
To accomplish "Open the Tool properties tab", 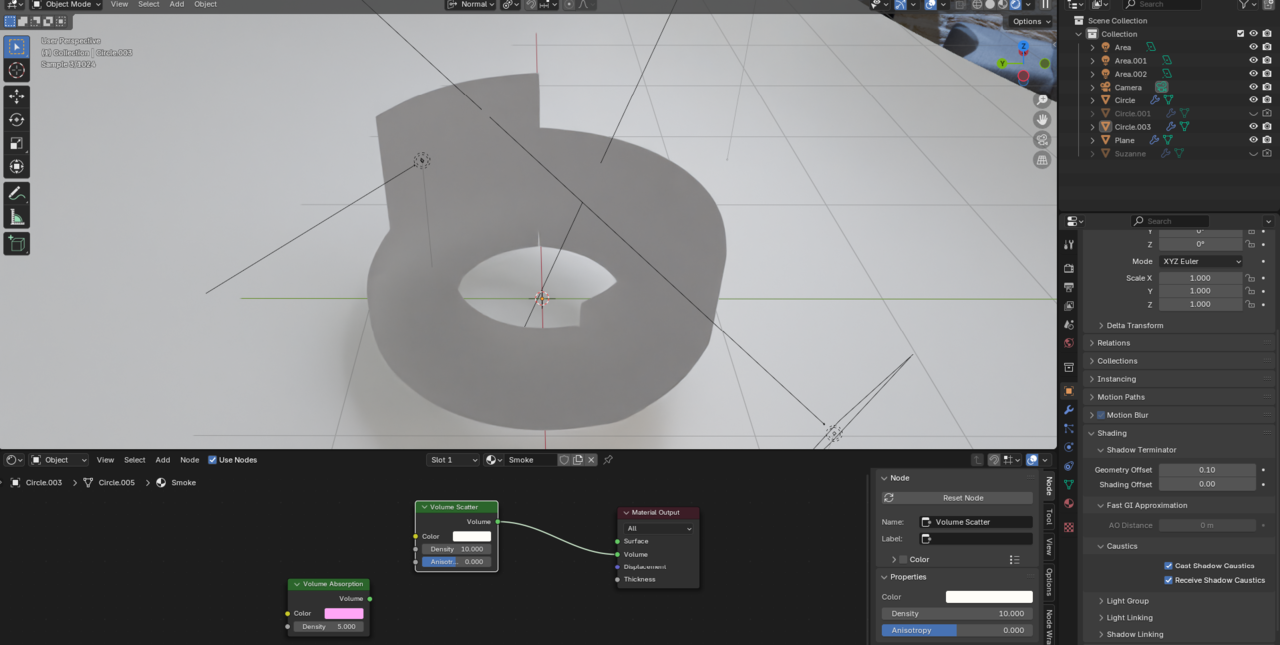I will tap(1069, 244).
